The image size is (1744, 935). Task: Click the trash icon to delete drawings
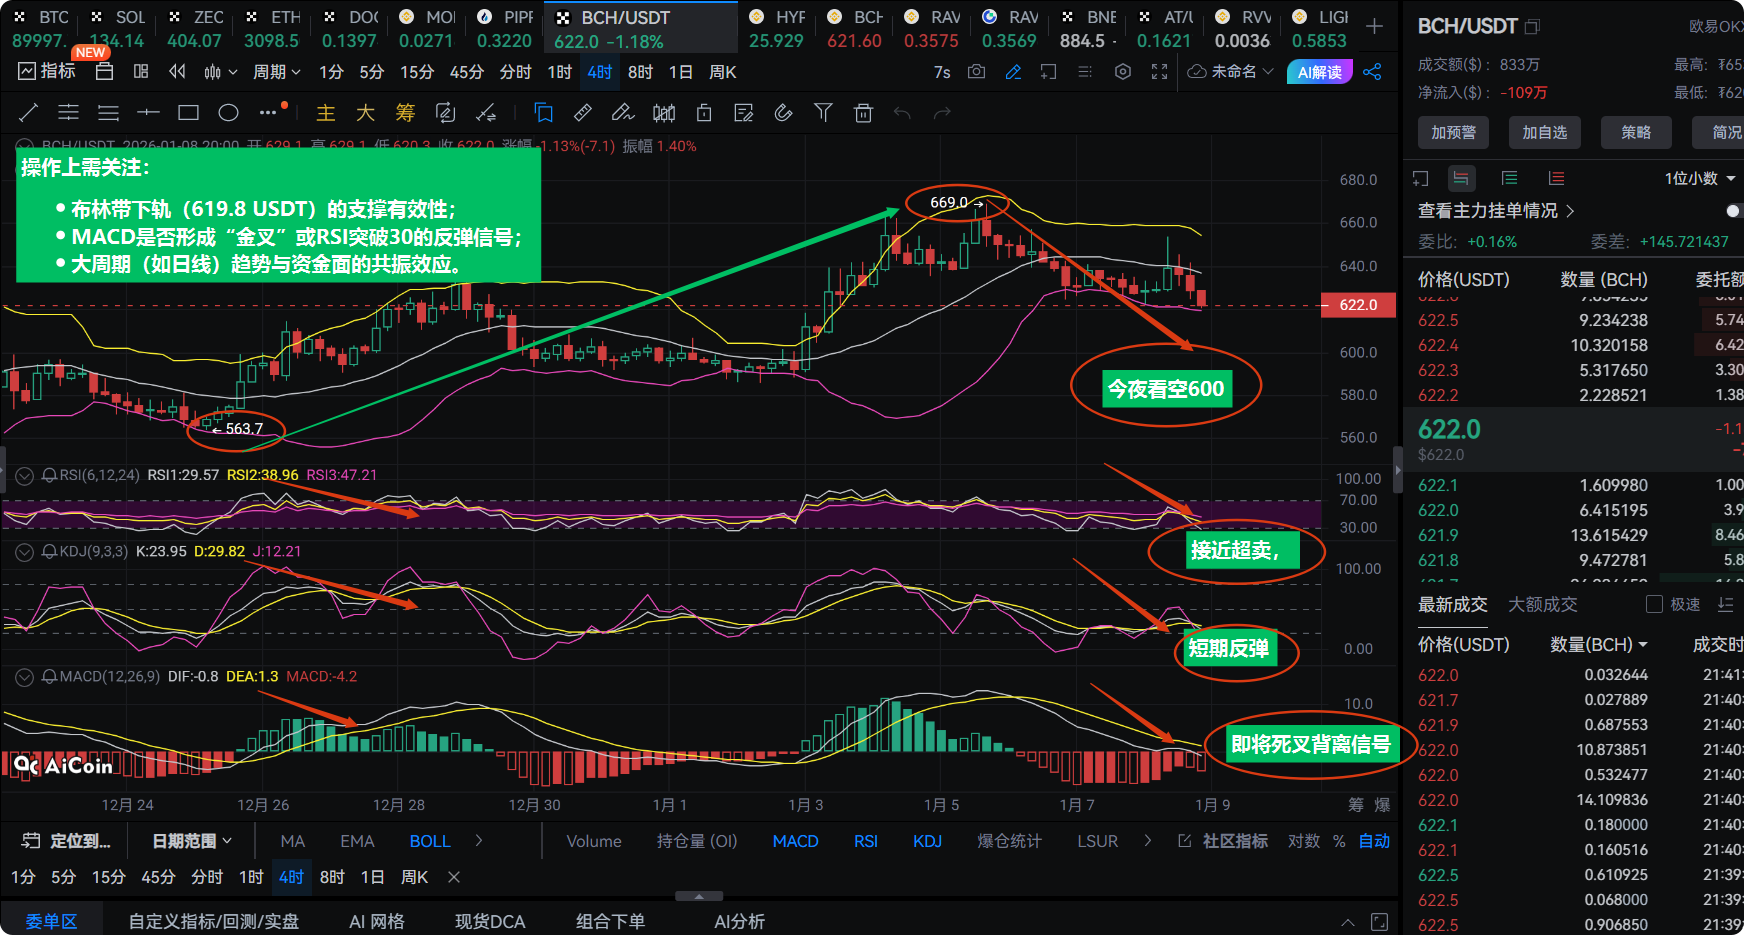[x=863, y=113]
